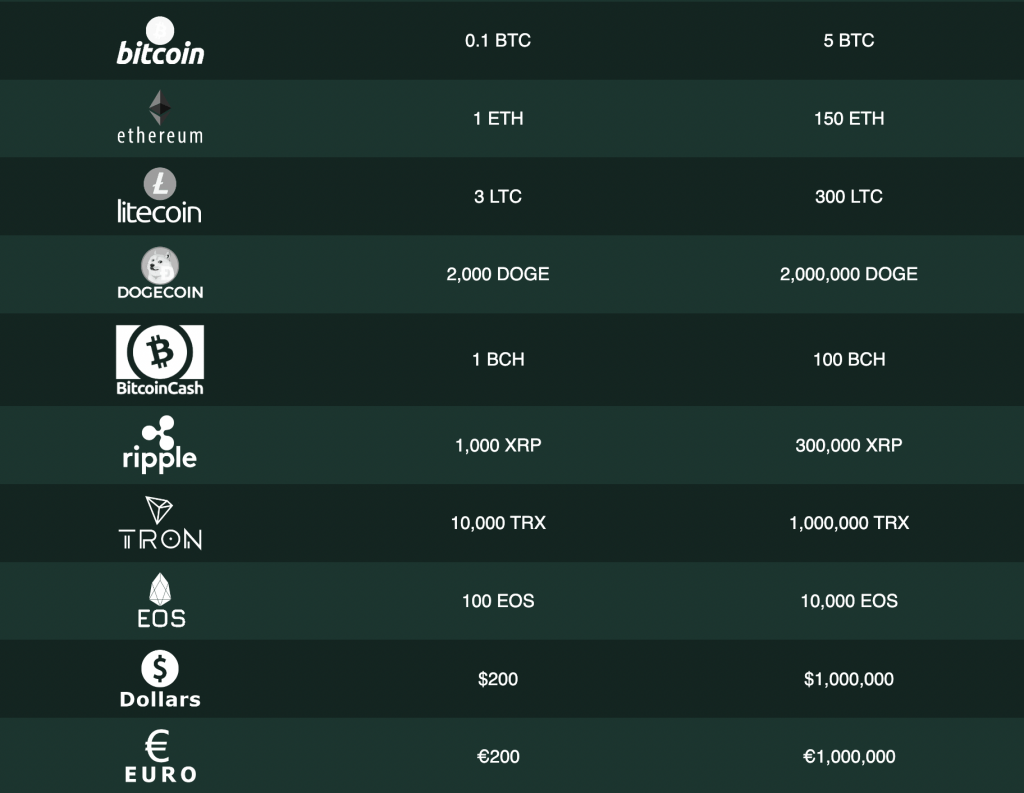Select the Dogecoin Shiba logo
Viewport: 1024px width, 793px height.
pos(160,265)
